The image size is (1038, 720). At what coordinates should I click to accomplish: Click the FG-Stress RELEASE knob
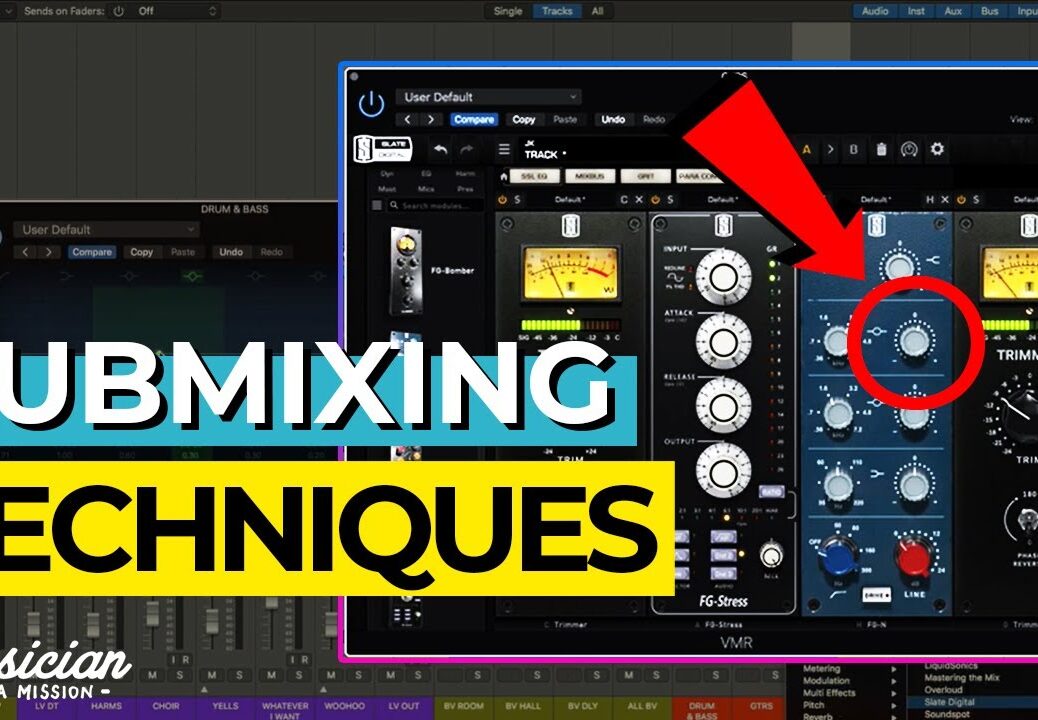coord(724,406)
